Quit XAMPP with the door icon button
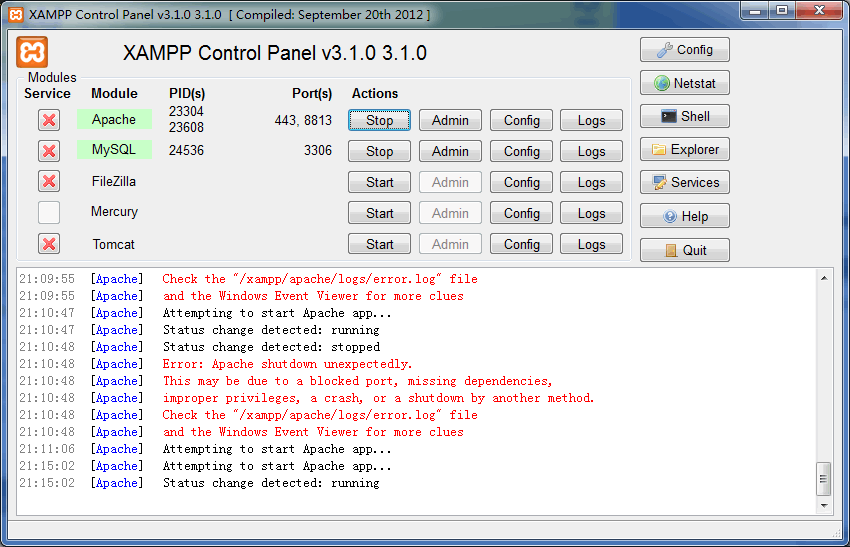 685,250
